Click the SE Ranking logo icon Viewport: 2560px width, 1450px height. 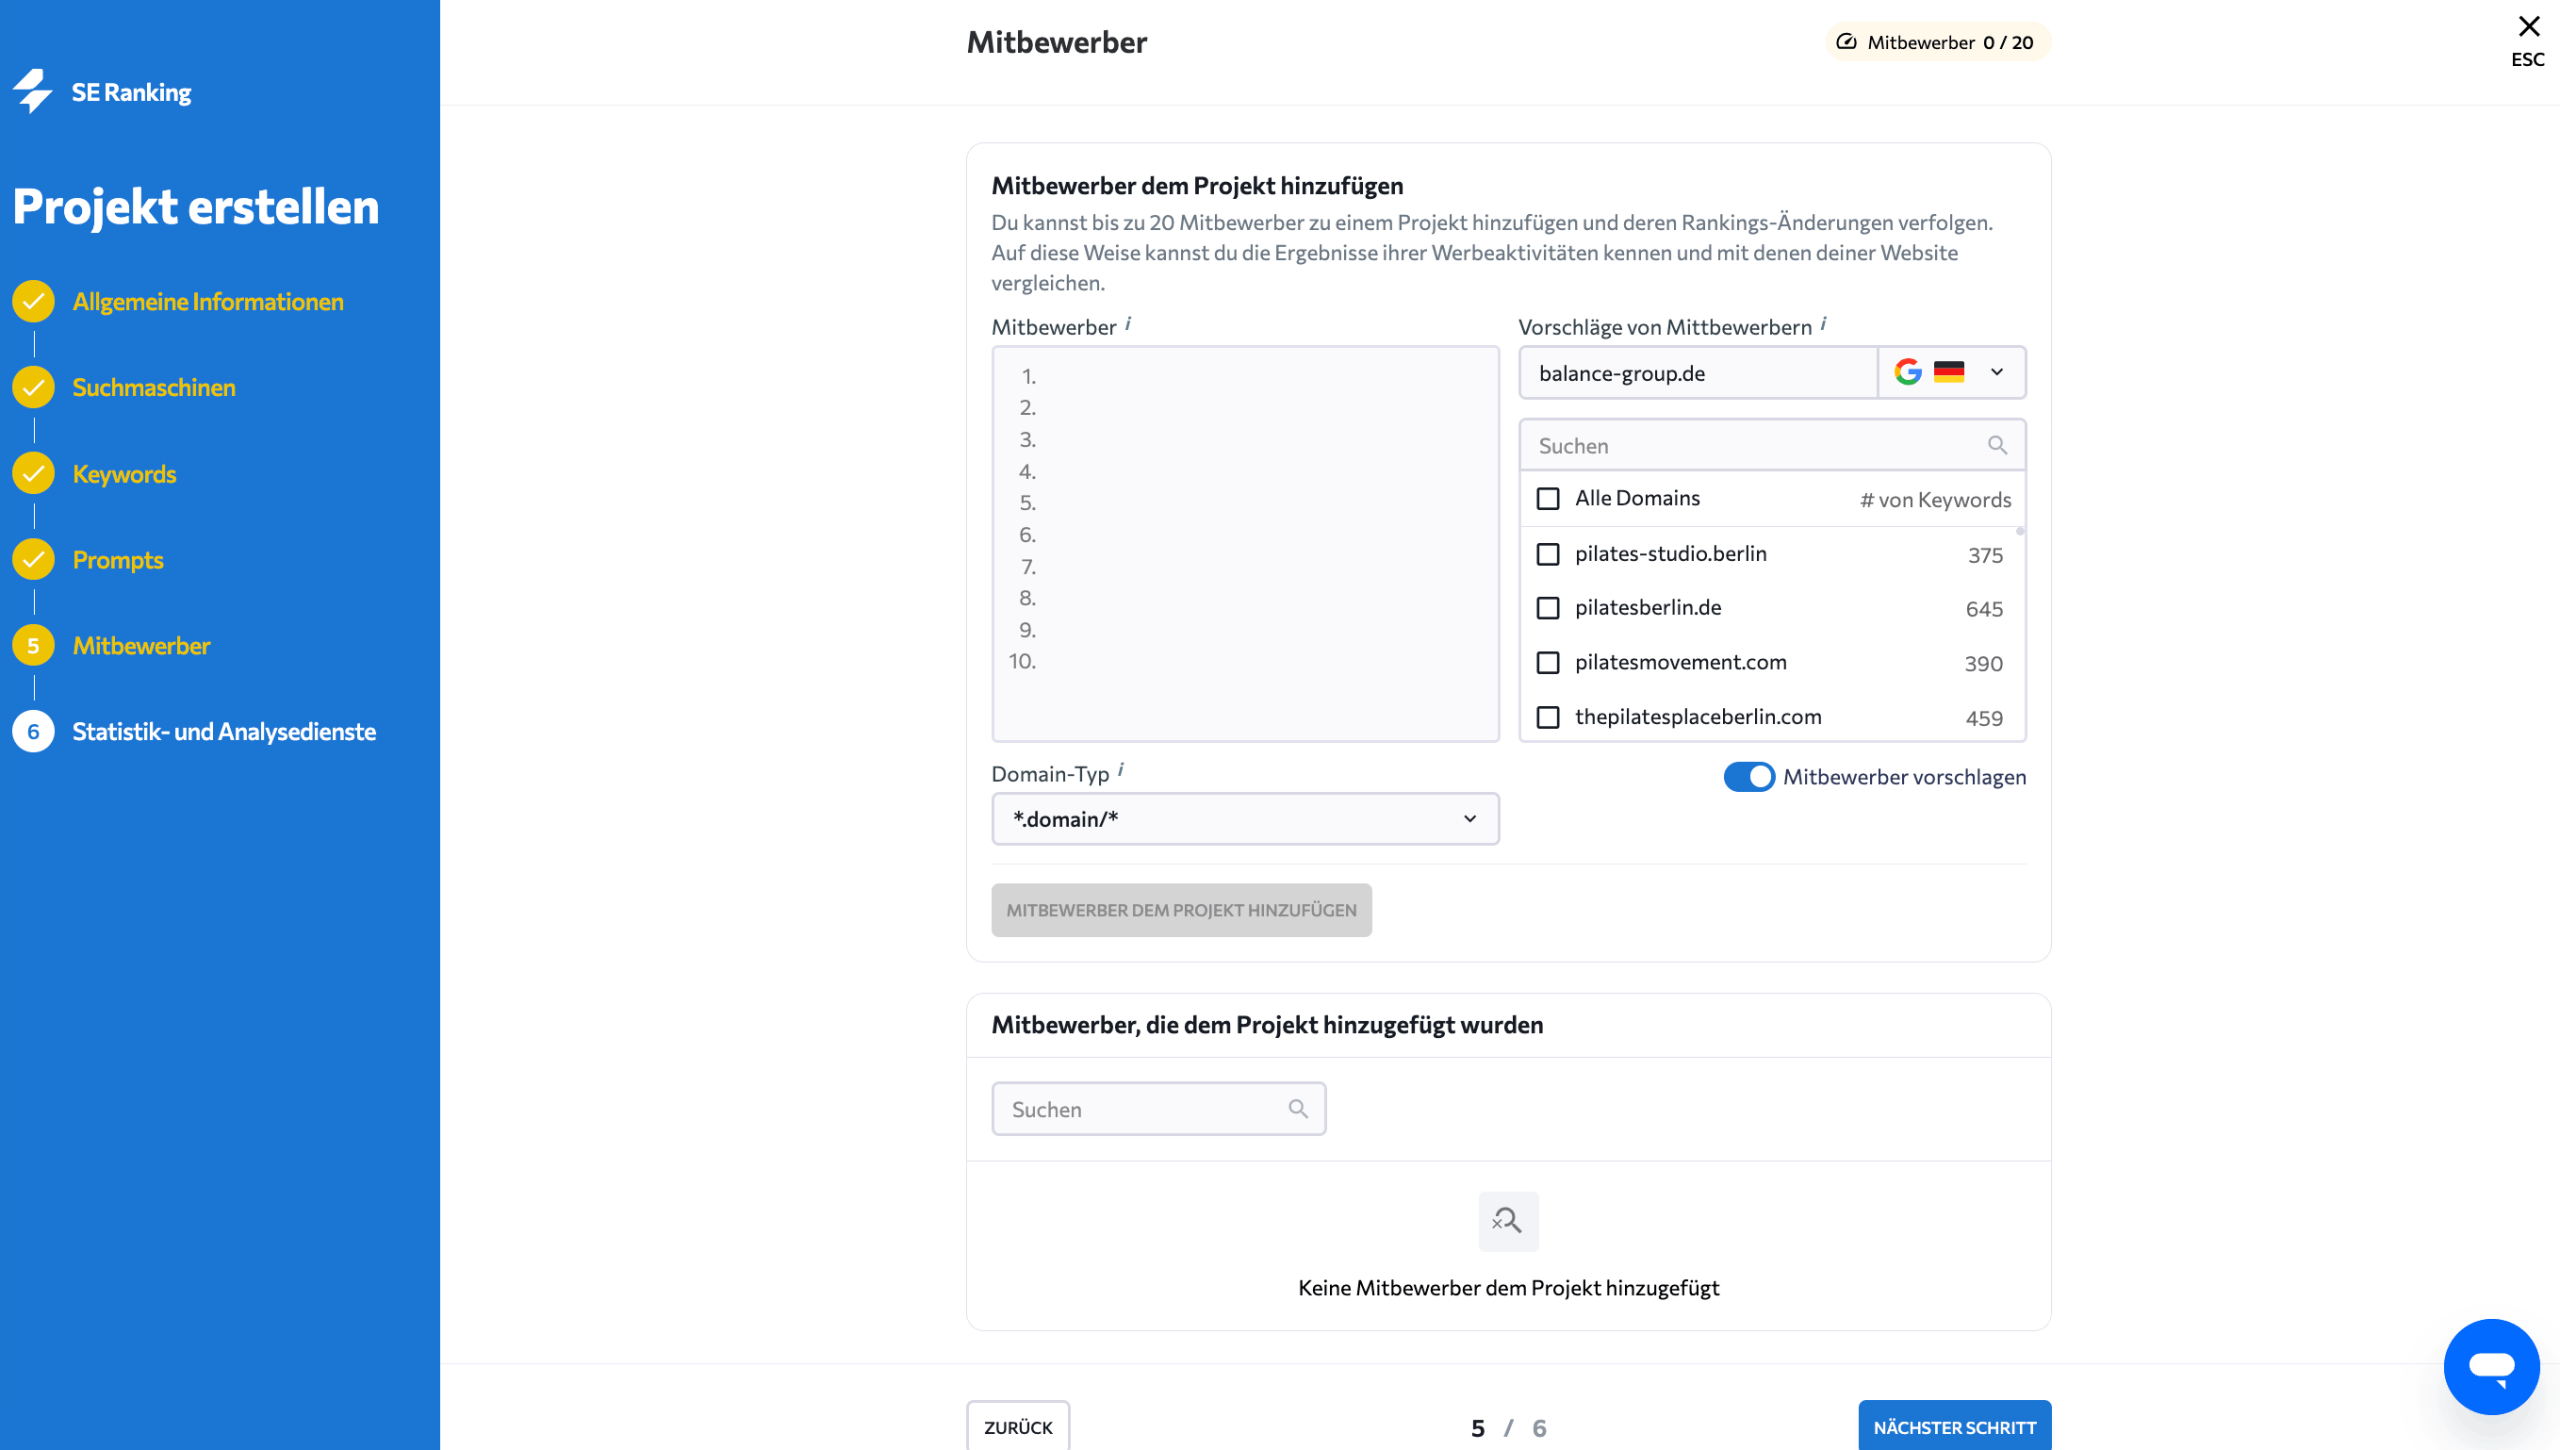pos(33,91)
